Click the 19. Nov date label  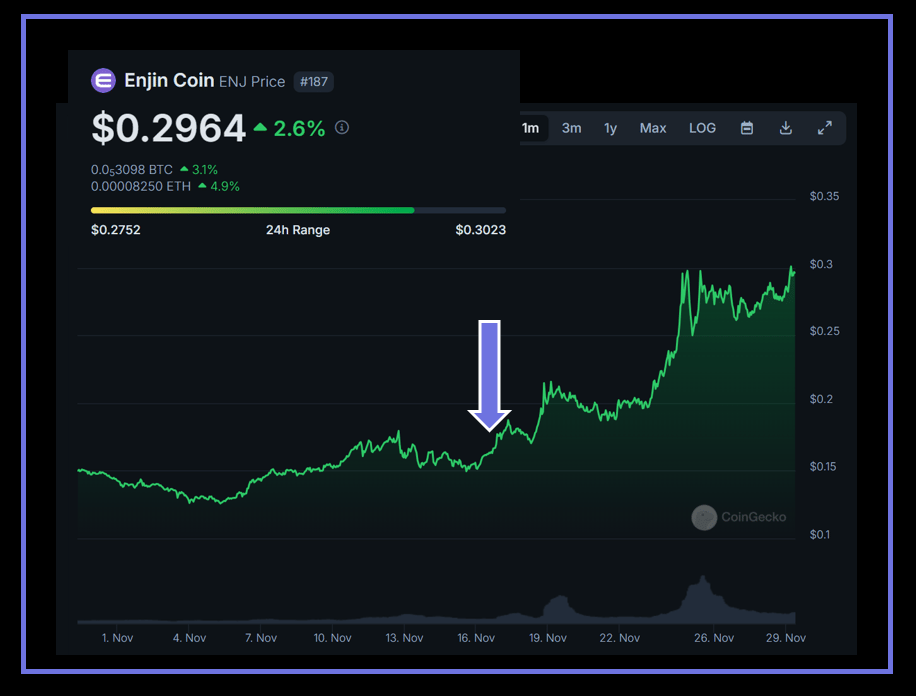[x=548, y=638]
